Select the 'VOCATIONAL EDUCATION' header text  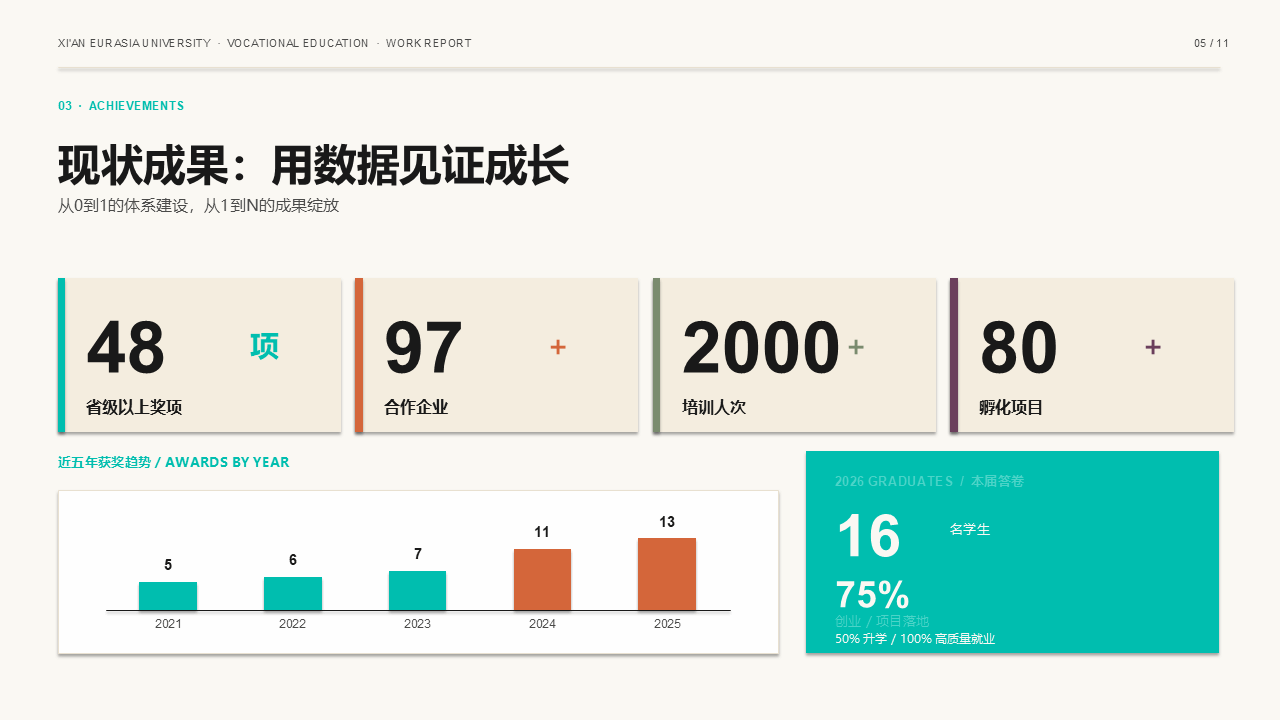pos(298,43)
